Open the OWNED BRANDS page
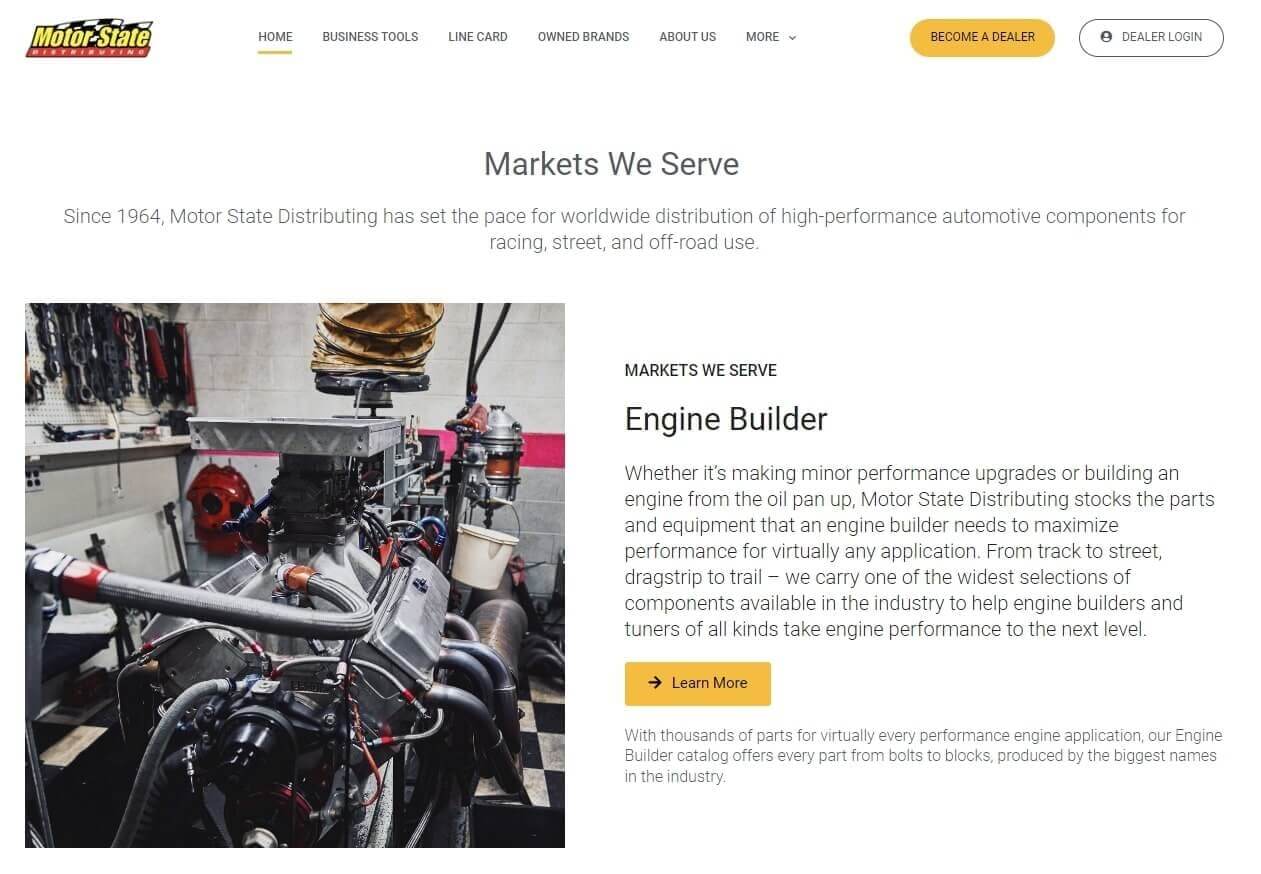Image resolution: width=1261 pixels, height=874 pixels. [583, 37]
